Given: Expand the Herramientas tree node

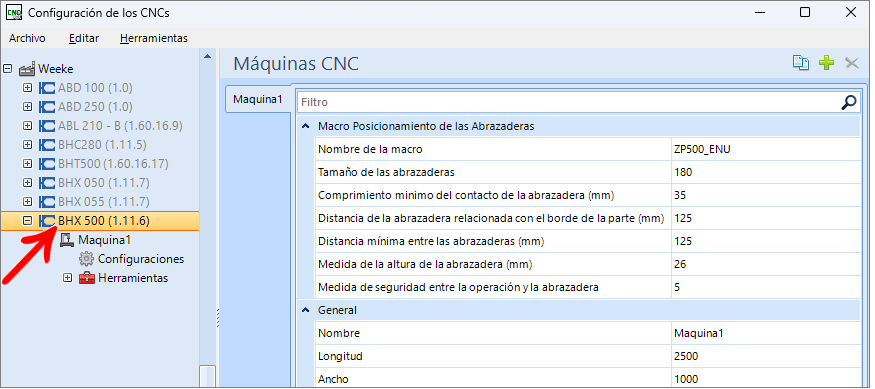Looking at the screenshot, I should pos(68,278).
